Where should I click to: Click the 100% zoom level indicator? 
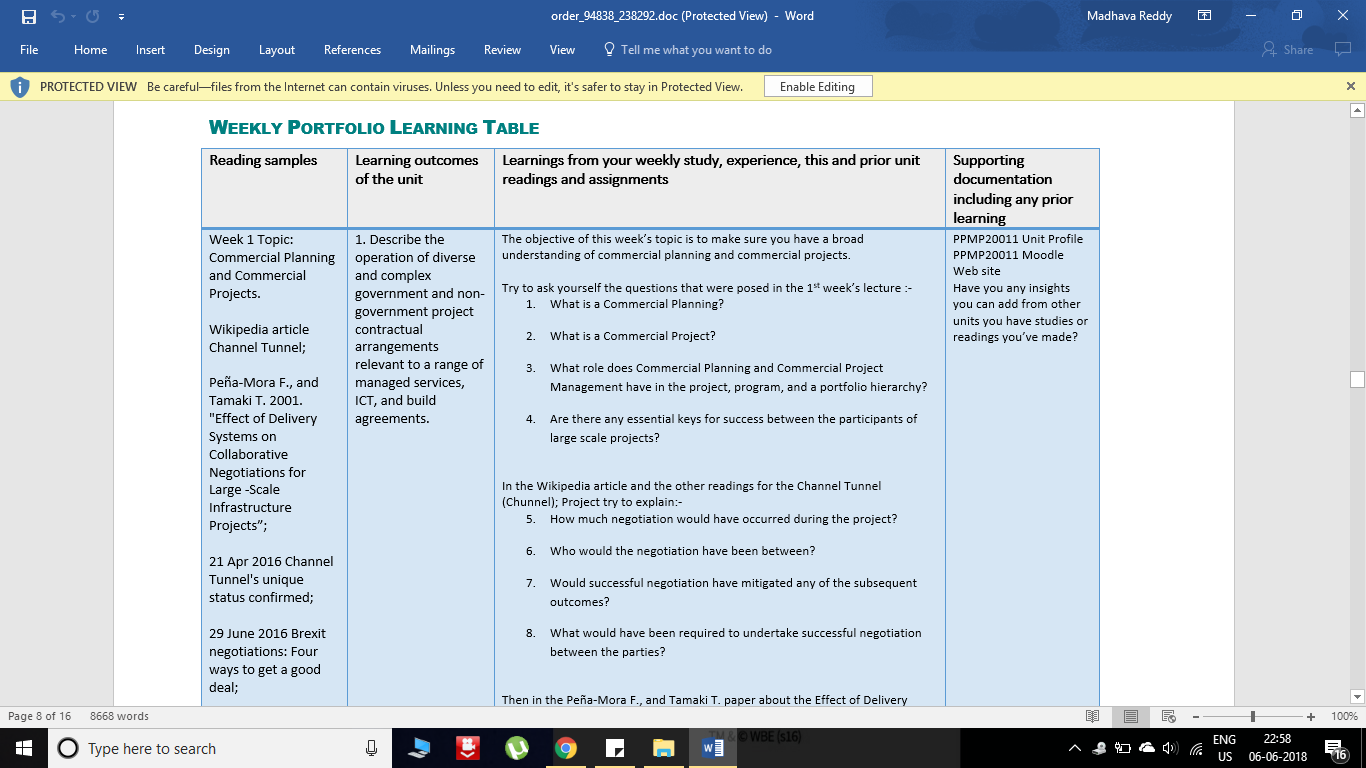[1344, 716]
